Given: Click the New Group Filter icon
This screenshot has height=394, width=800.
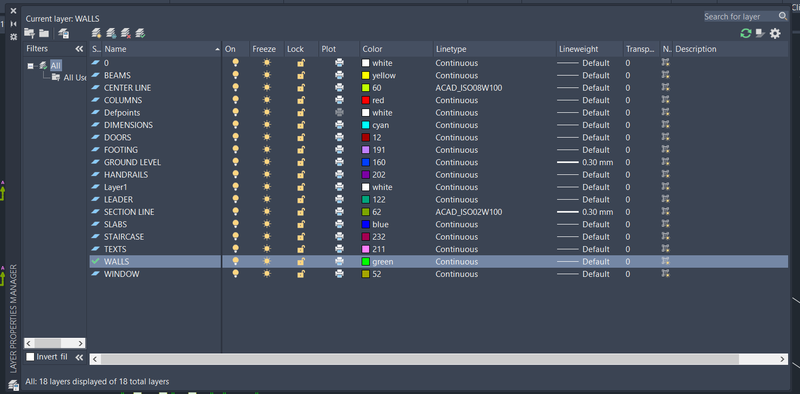Looking at the screenshot, I should pos(44,33).
